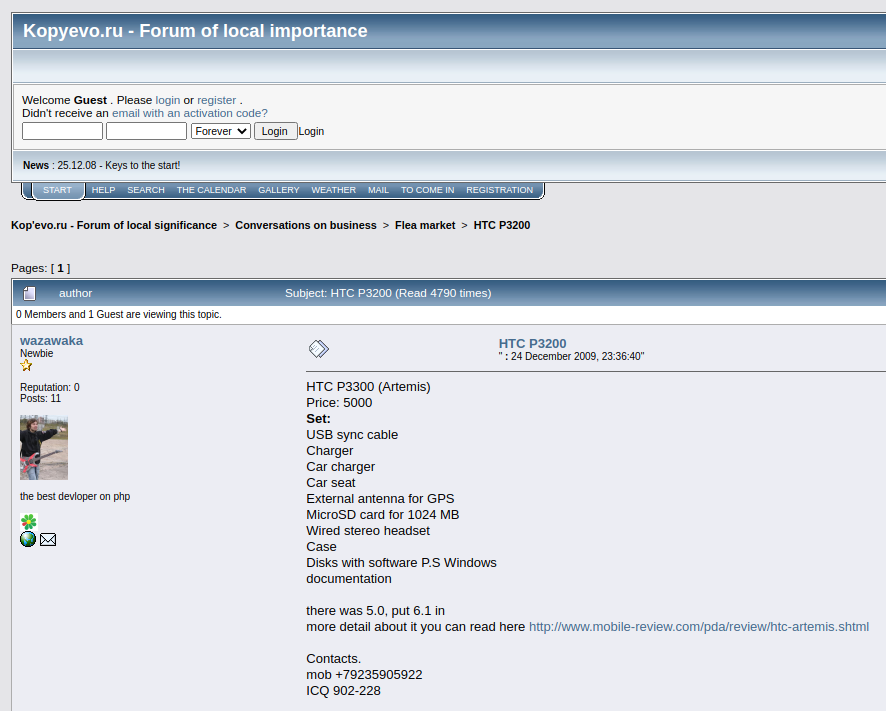Follow the register link in welcome text
886x711 pixels.
click(x=216, y=100)
